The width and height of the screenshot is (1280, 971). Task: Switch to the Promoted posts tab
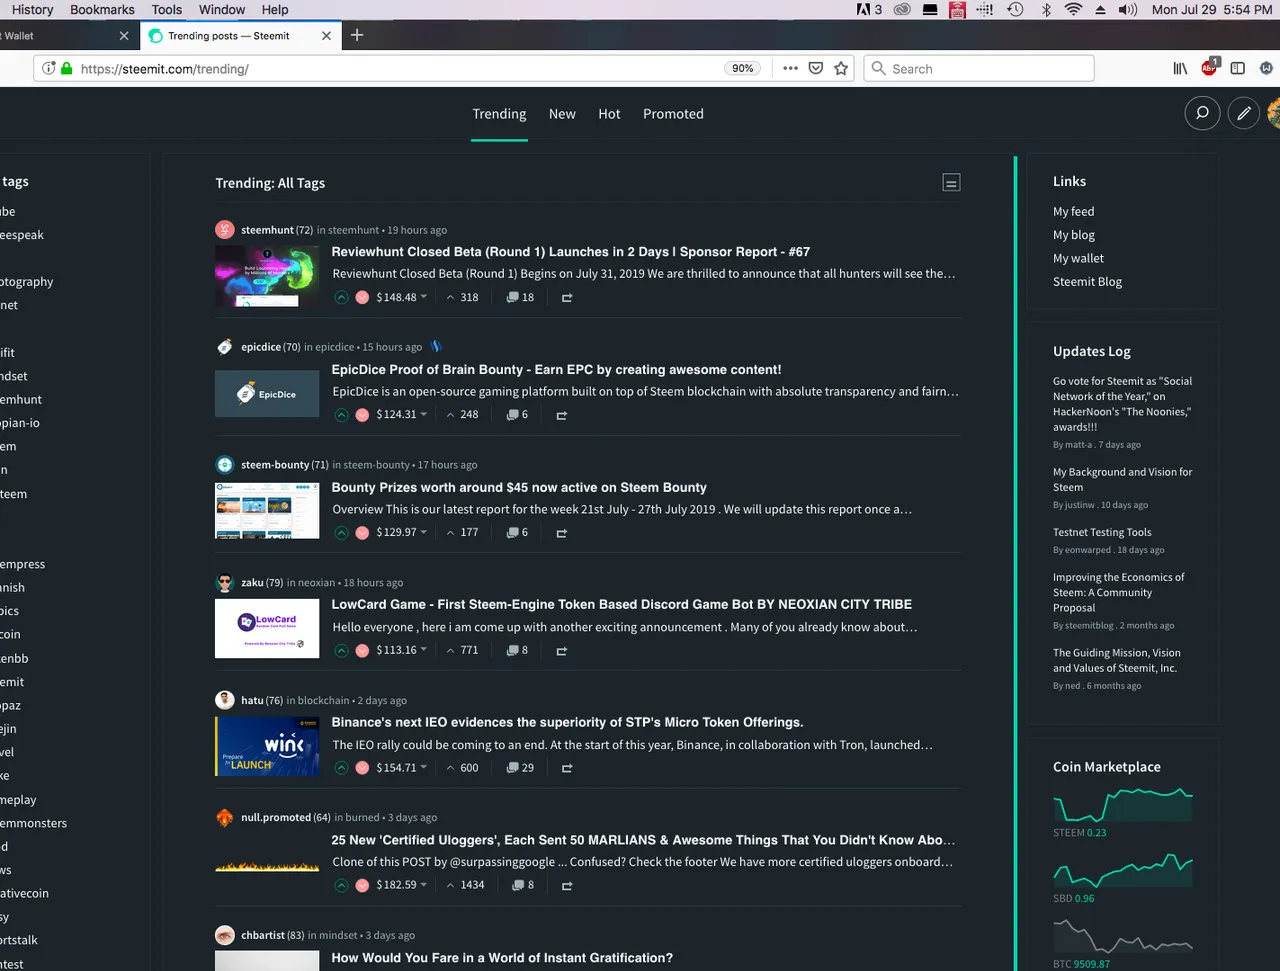pos(673,114)
